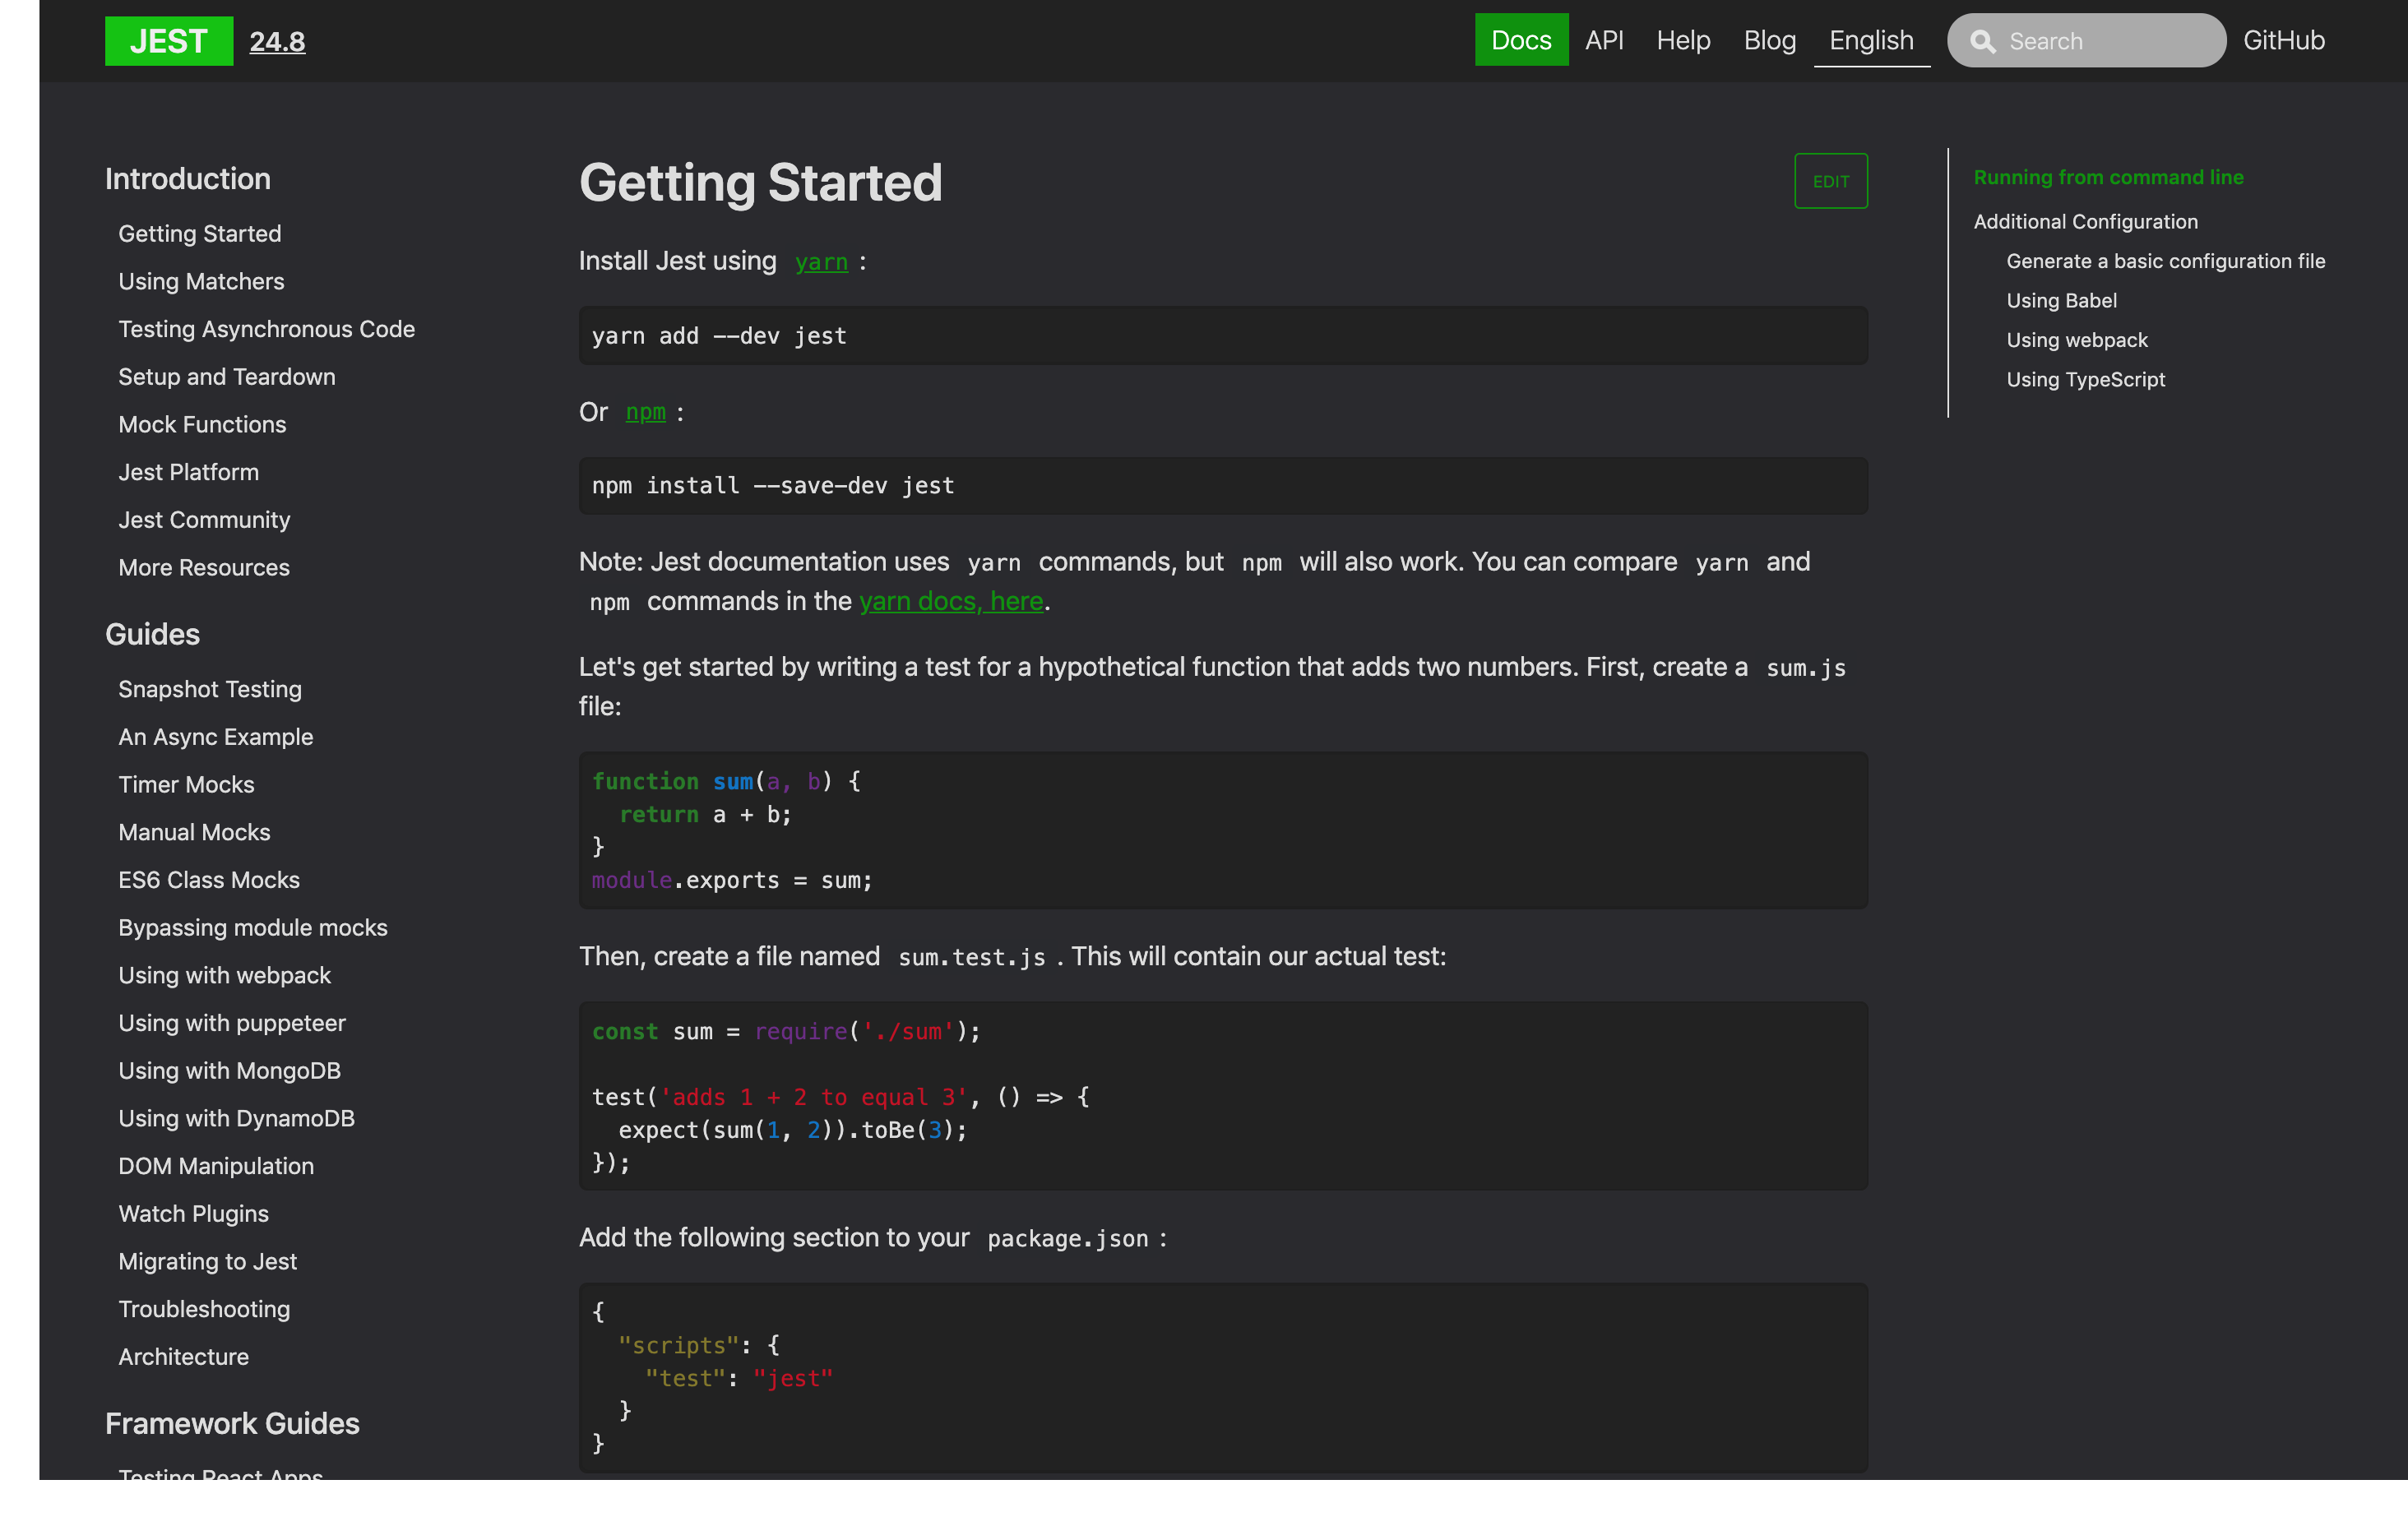Image resolution: width=2408 pixels, height=1526 pixels.
Task: Jump to Running from command line section
Action: pyautogui.click(x=2108, y=178)
